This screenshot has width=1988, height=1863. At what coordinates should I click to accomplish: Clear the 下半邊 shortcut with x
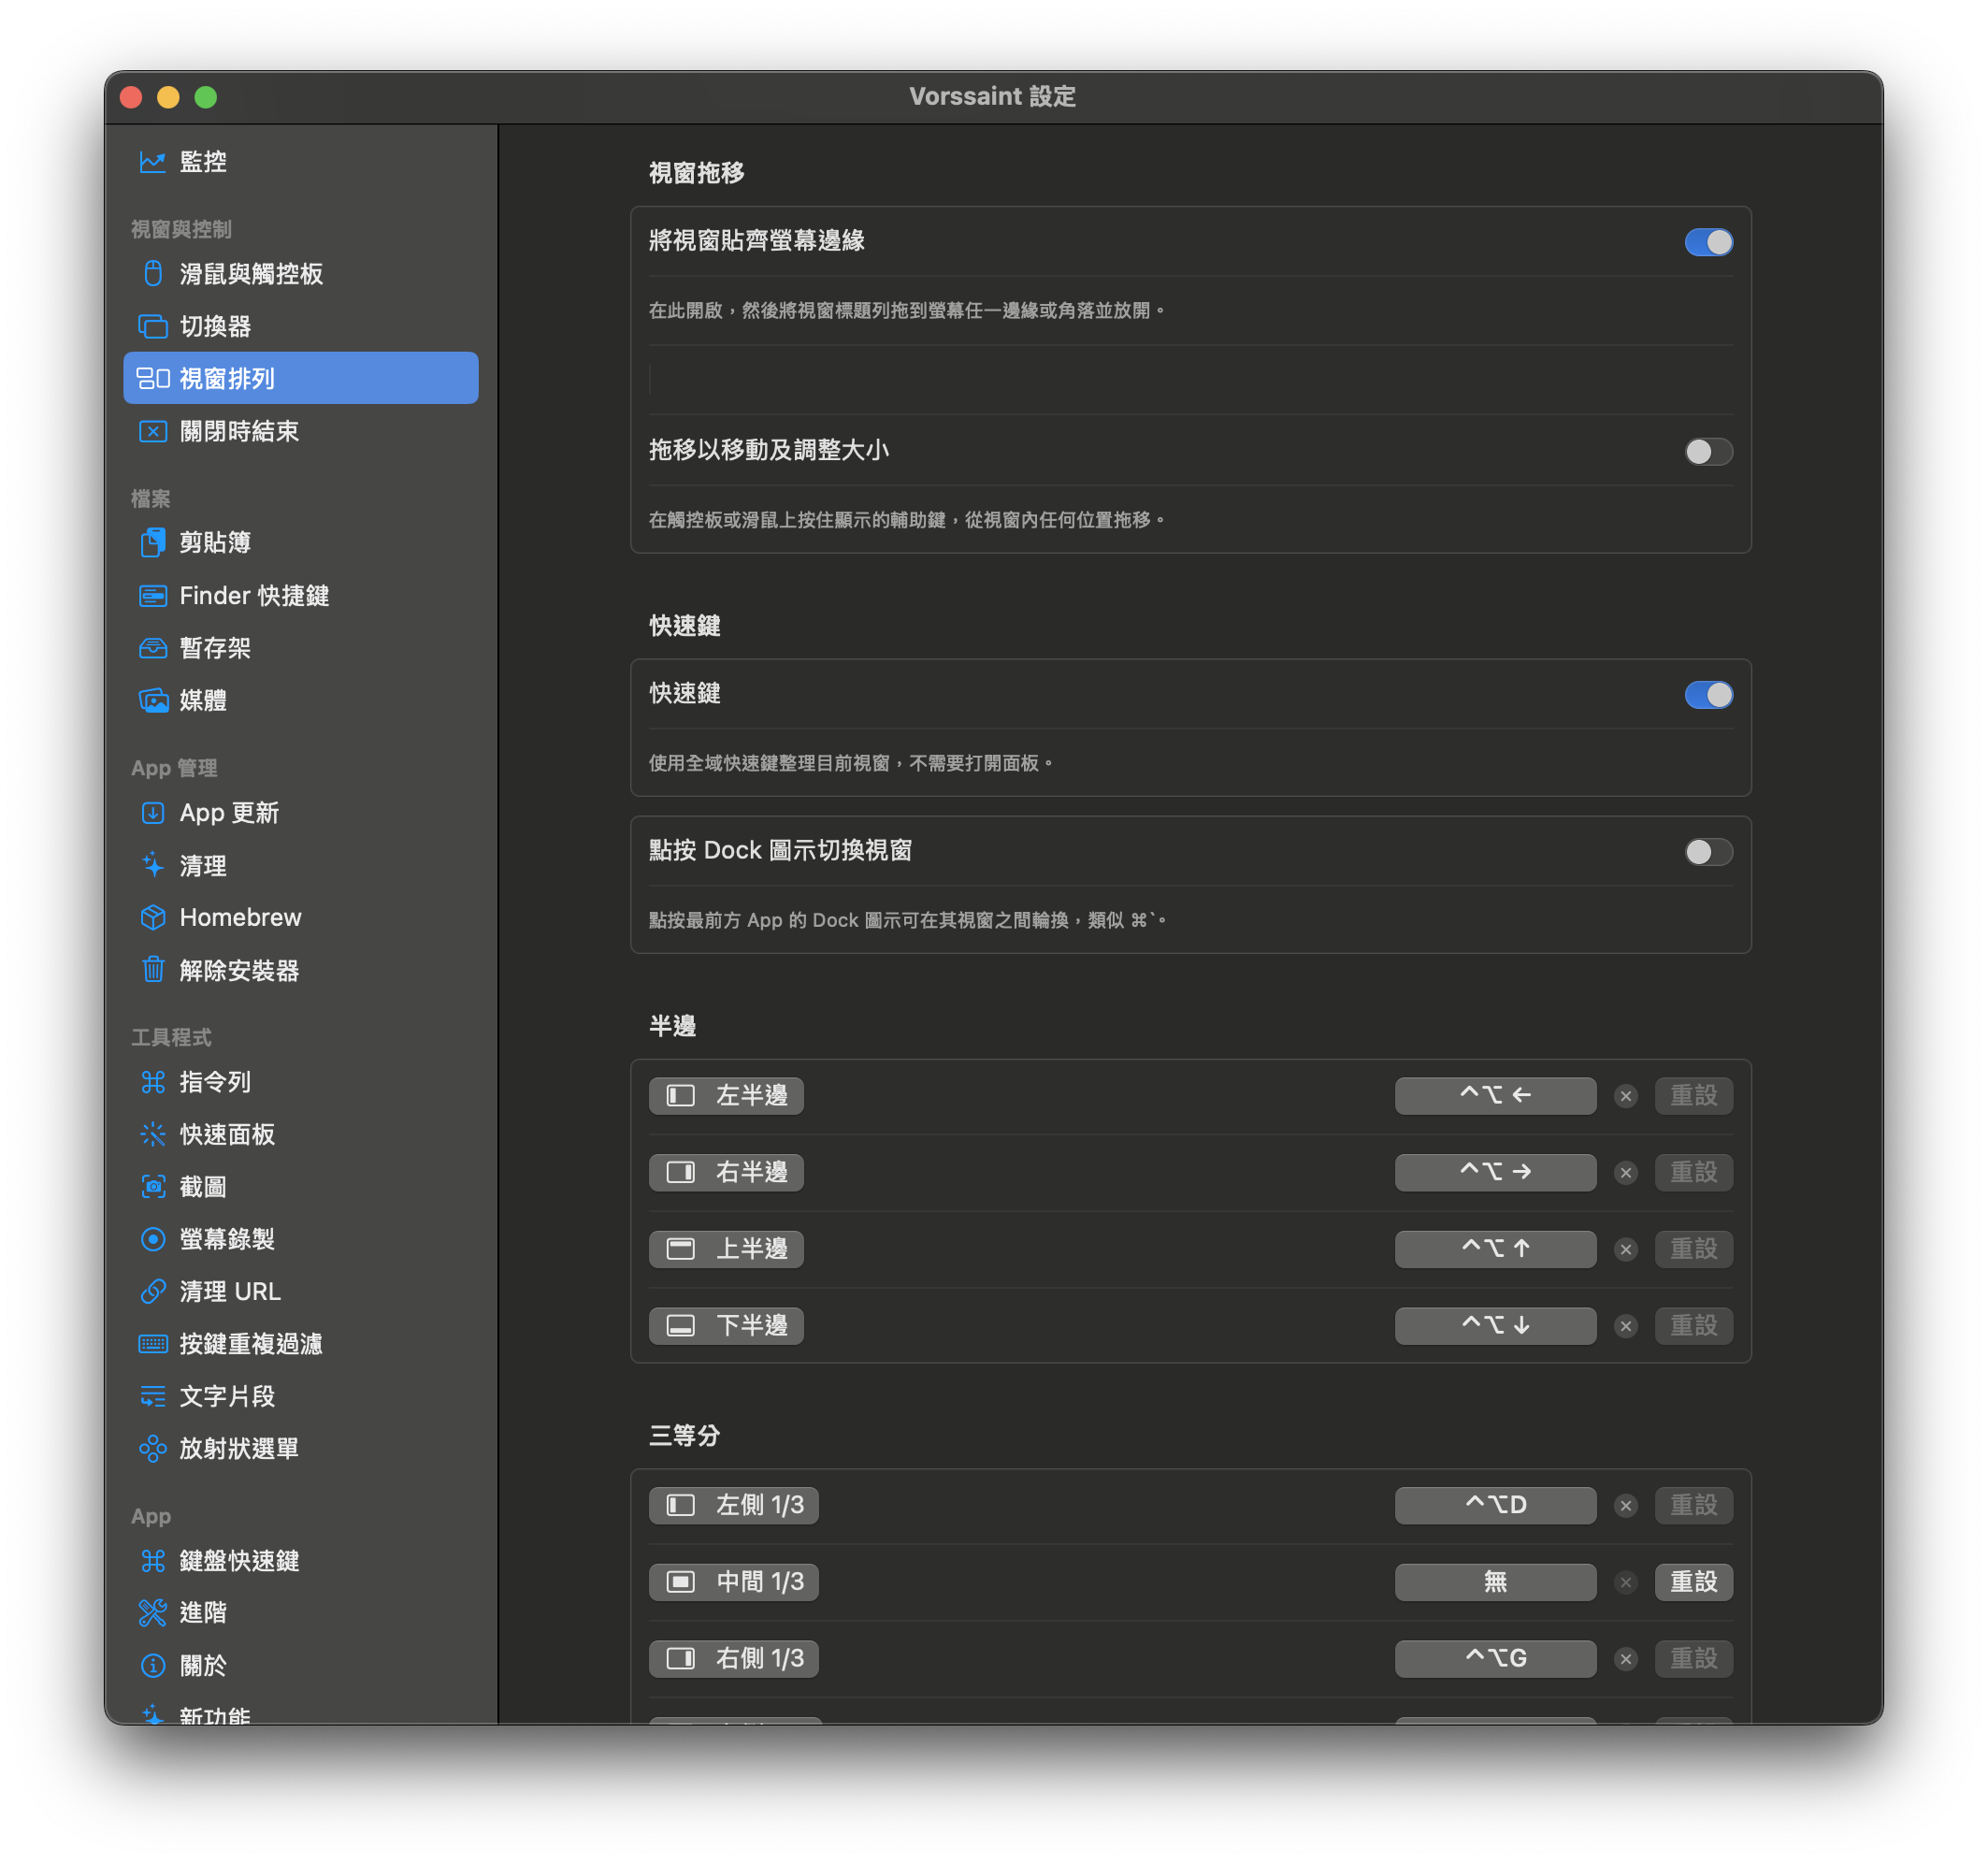coord(1626,1327)
